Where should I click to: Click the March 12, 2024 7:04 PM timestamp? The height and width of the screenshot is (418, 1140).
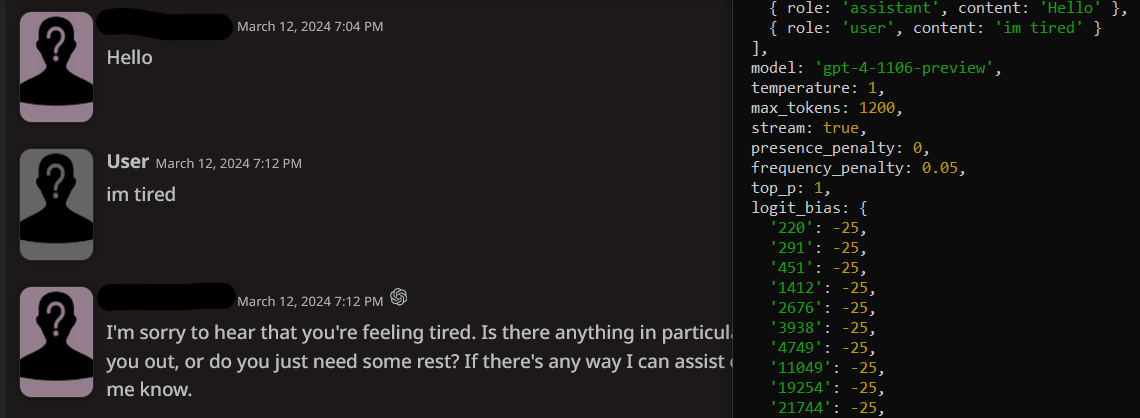point(310,26)
